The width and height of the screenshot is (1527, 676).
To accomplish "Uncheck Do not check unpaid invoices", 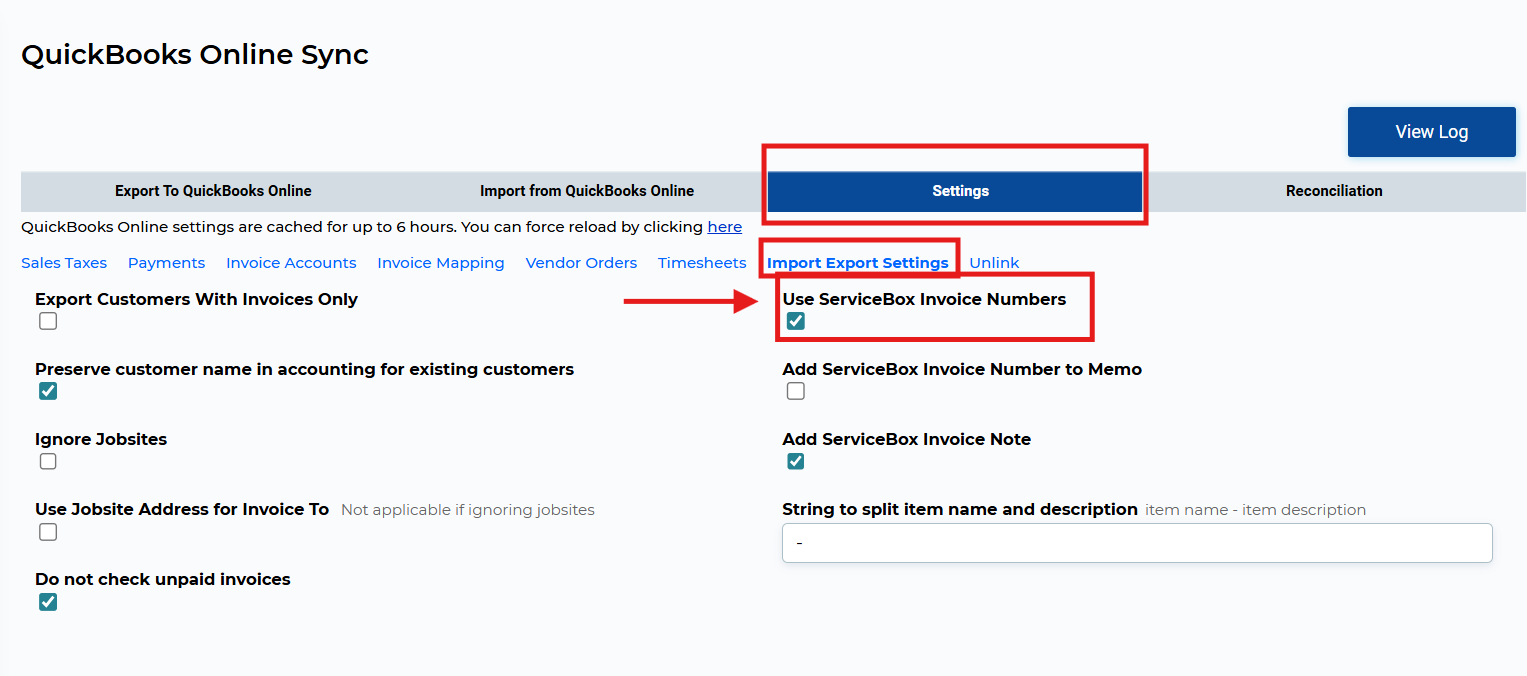I will [x=48, y=602].
